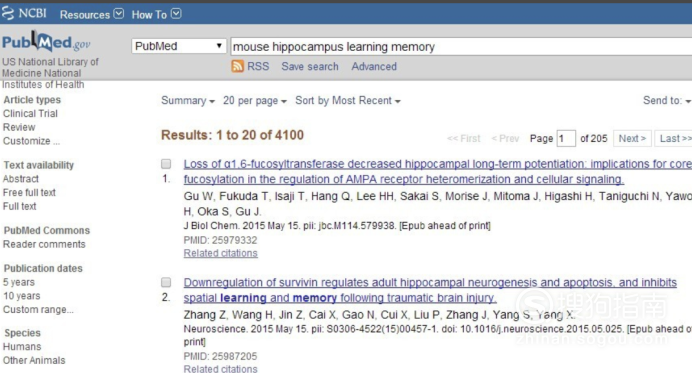692x373 pixels.
Task: Click the Save search link
Action: pyautogui.click(x=310, y=66)
